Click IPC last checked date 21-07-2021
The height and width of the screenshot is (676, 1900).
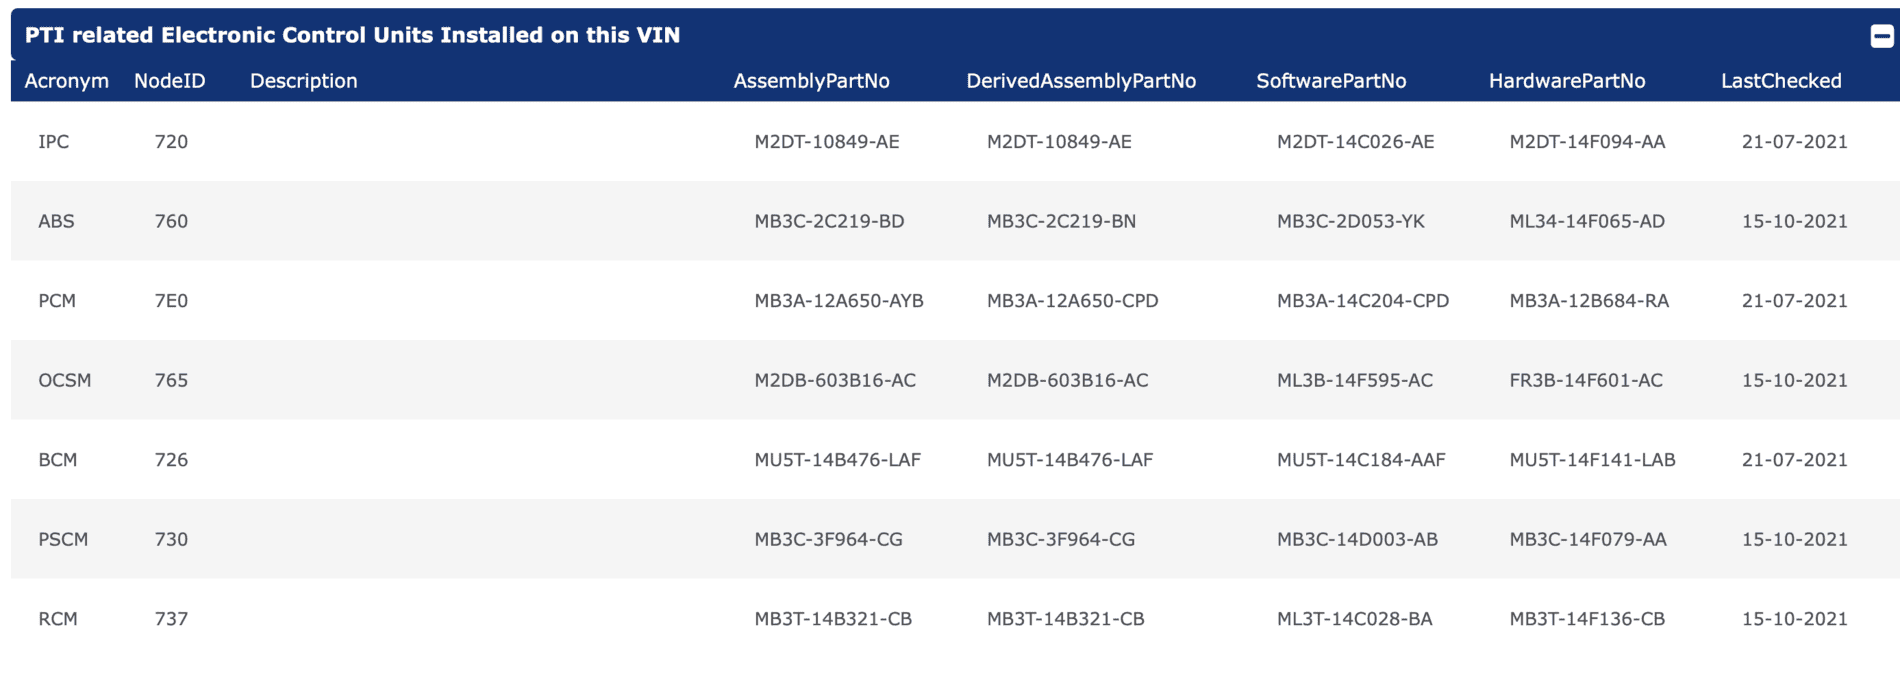pyautogui.click(x=1795, y=142)
